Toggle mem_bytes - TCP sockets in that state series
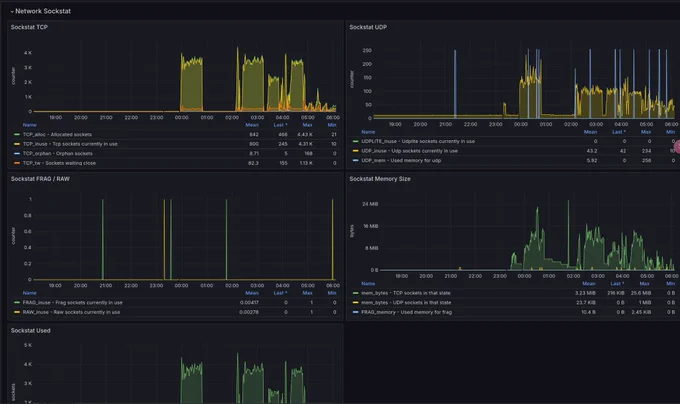This screenshot has height=404, width=680. click(406, 293)
